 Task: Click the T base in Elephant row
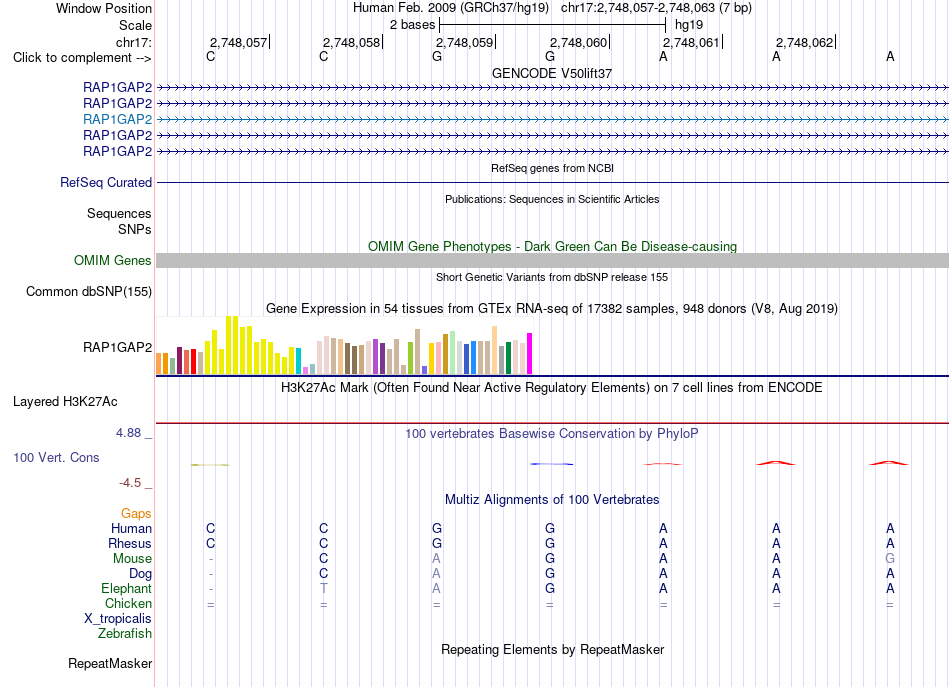[324, 588]
